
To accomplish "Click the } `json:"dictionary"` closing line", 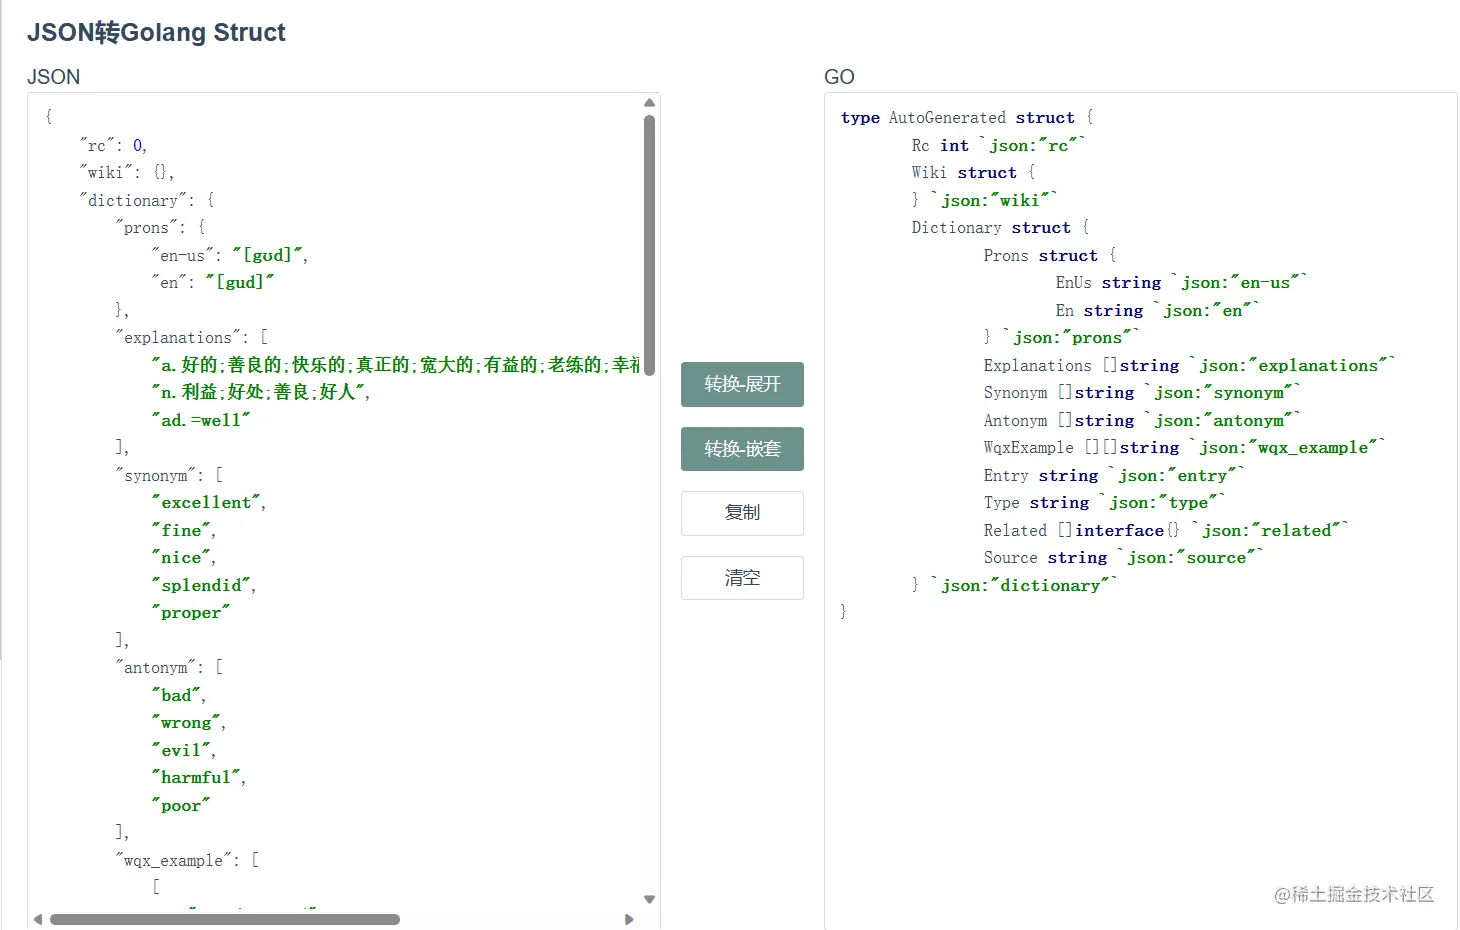I will [x=1015, y=586].
